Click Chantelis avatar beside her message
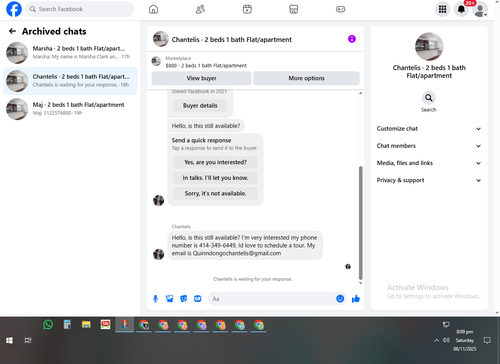Screen dimensions: 500x364 [158, 254]
